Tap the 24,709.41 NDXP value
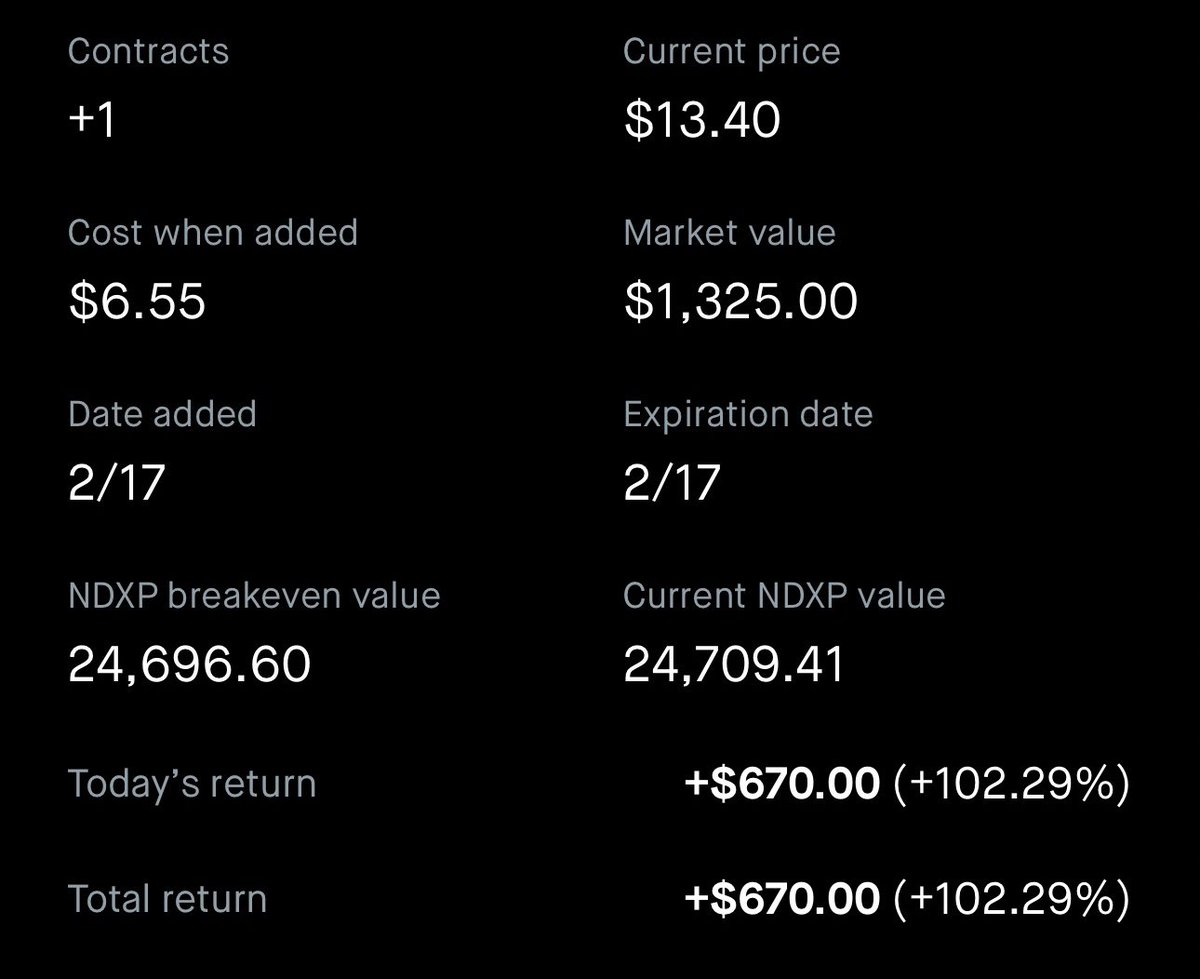Image resolution: width=1200 pixels, height=979 pixels. coord(734,665)
